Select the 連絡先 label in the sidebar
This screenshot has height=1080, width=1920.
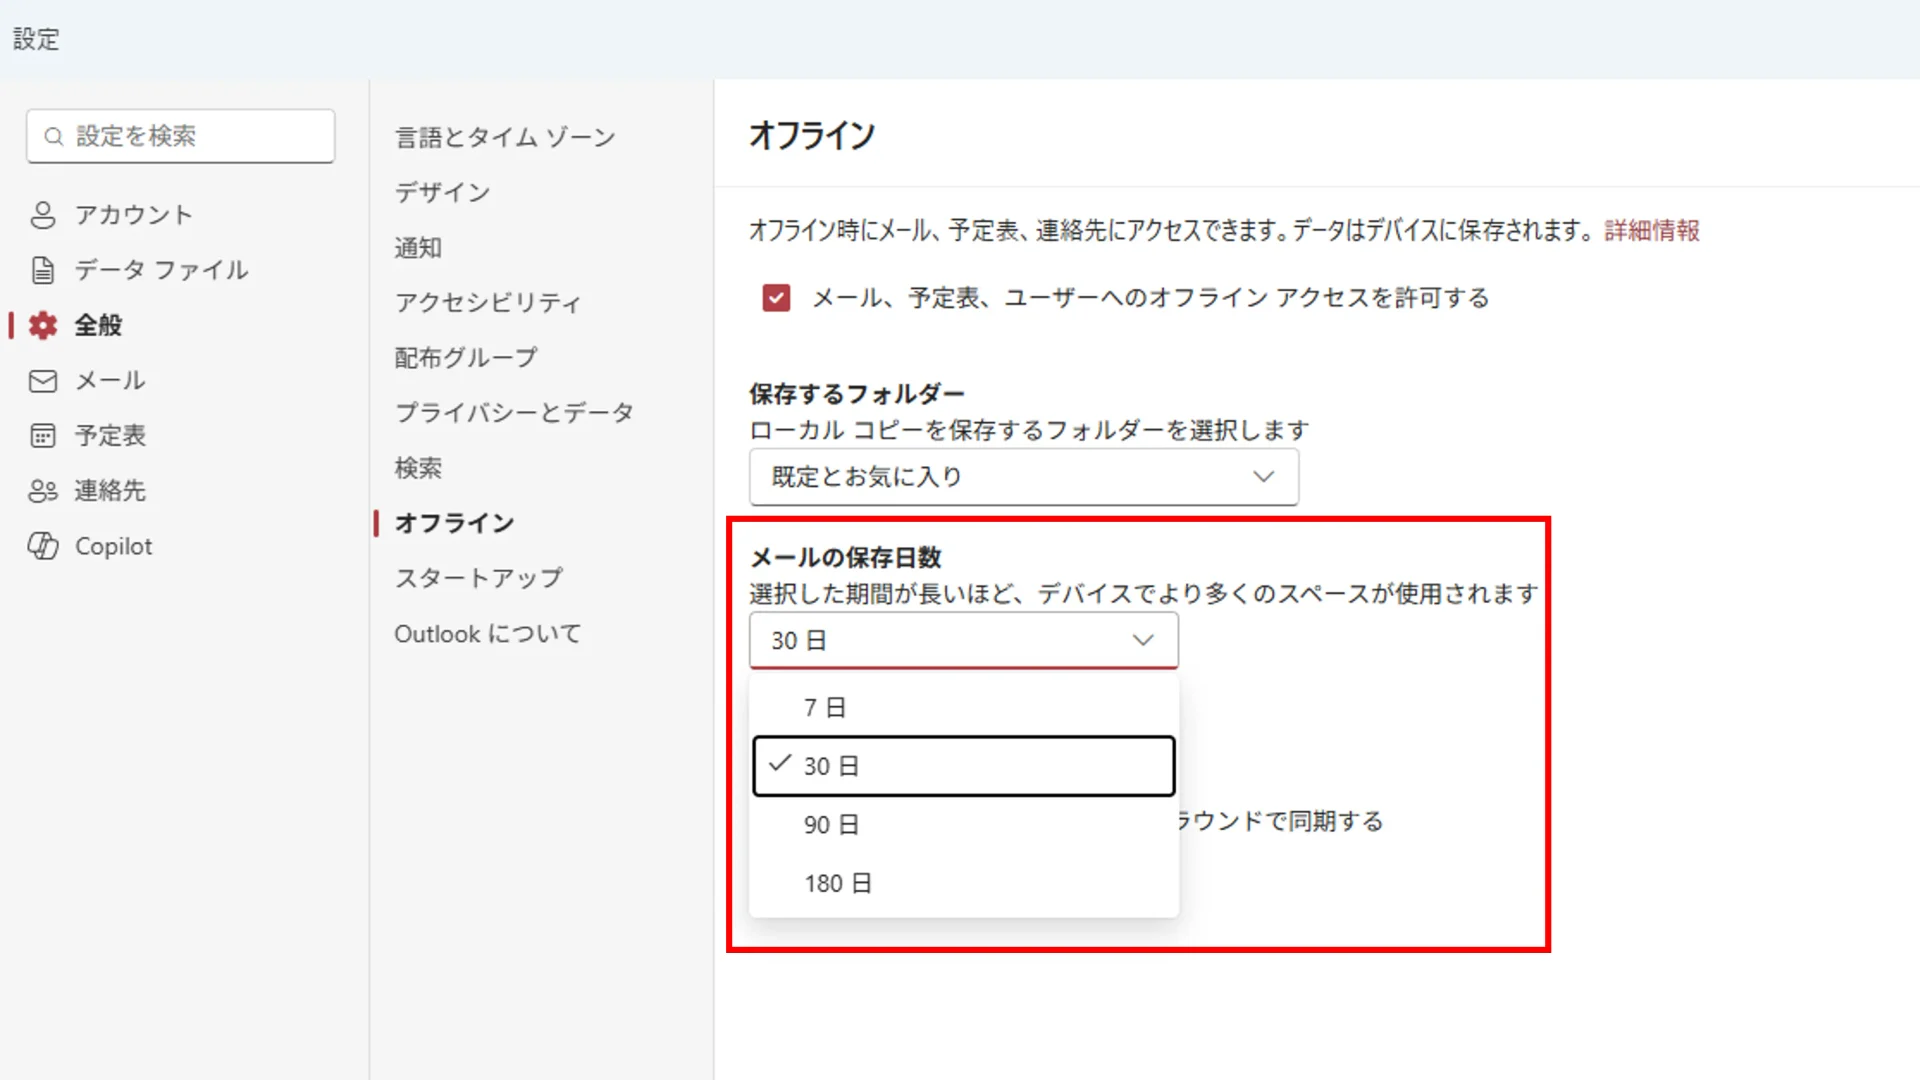(x=110, y=491)
